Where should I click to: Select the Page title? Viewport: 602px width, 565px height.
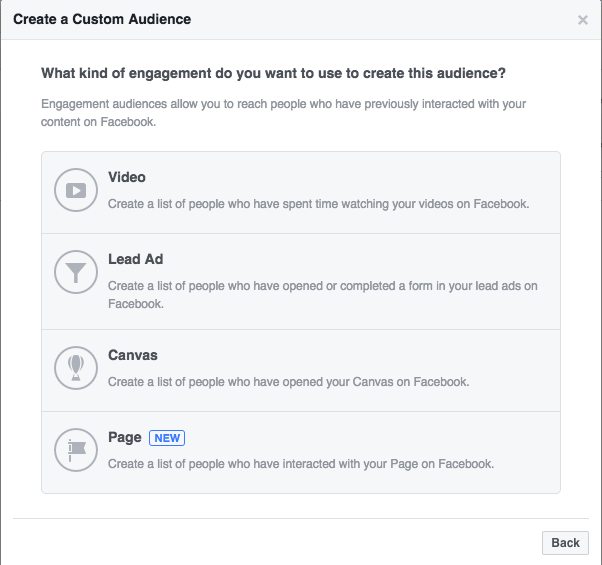tap(125, 438)
